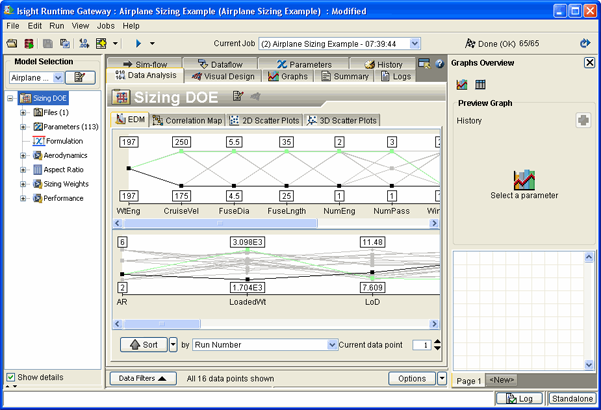Click the lower EDM horizontal scrollbar thumb

[162, 324]
